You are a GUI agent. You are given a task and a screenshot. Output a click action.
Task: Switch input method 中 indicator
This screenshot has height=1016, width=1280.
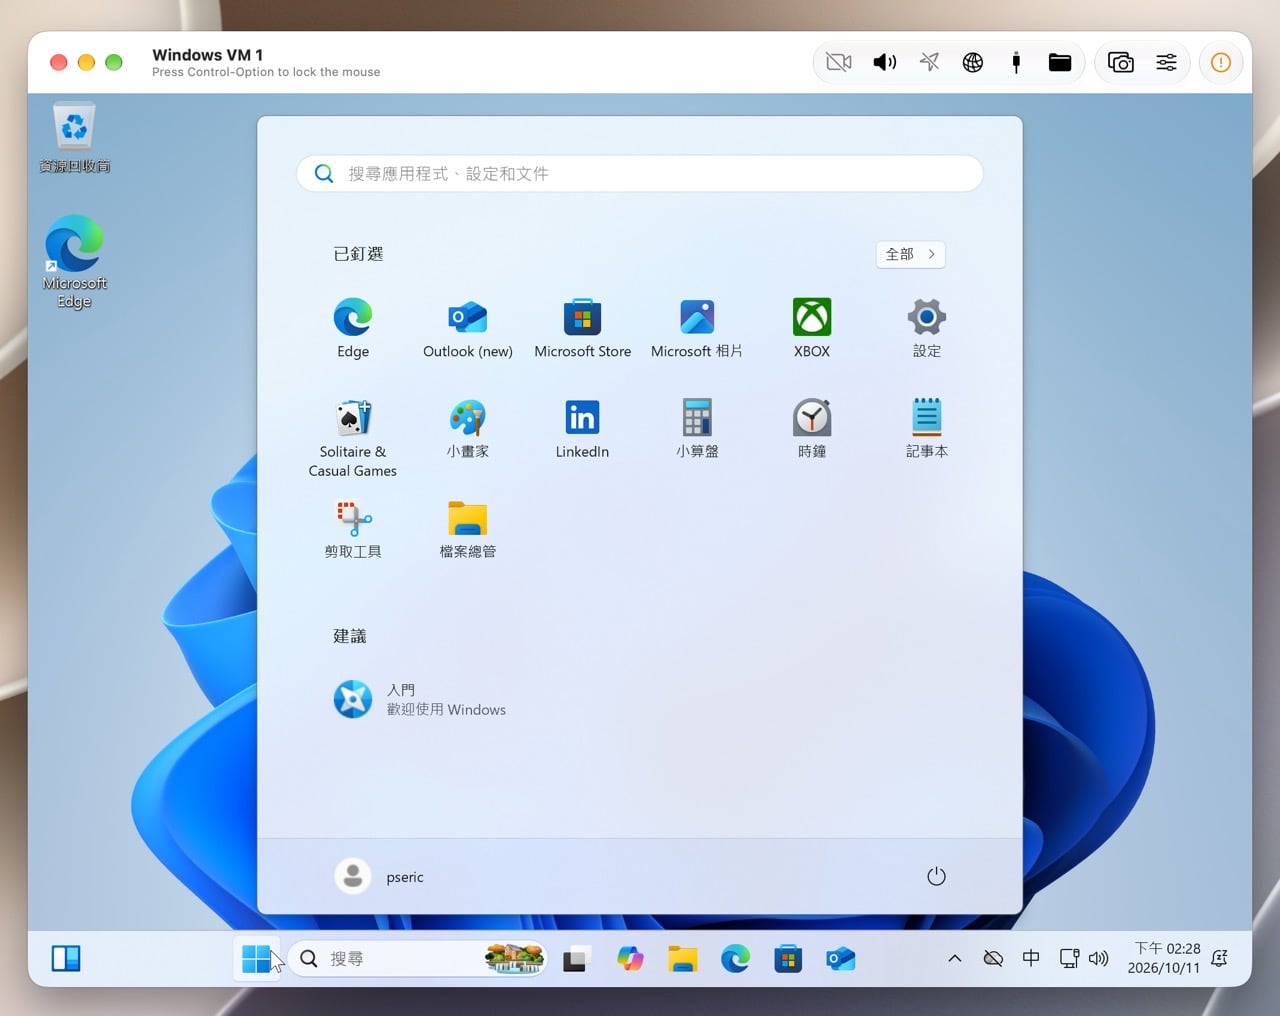1031,959
